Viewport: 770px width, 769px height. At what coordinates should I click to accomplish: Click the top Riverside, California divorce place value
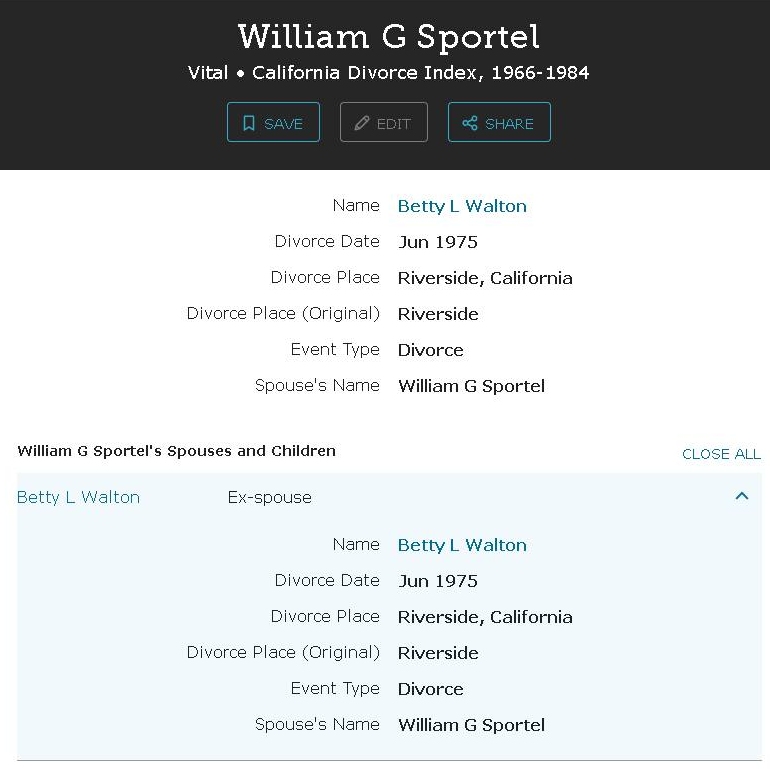[485, 278]
